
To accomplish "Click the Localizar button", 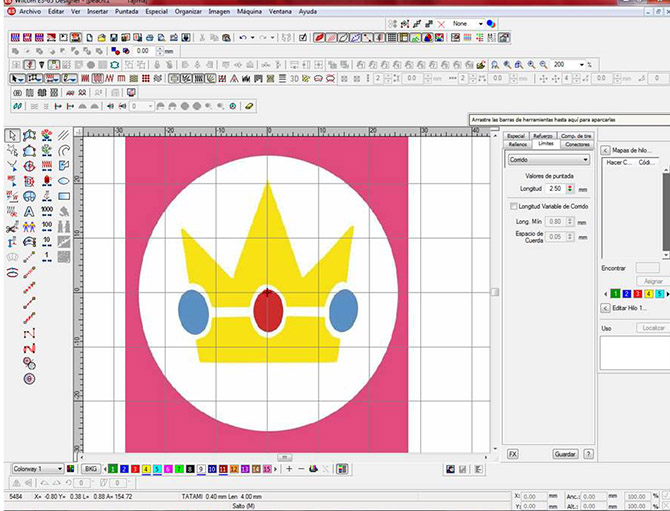I will [653, 328].
